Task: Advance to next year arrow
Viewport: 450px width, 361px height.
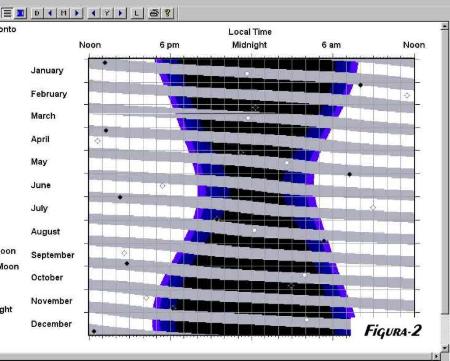Action: coord(120,13)
